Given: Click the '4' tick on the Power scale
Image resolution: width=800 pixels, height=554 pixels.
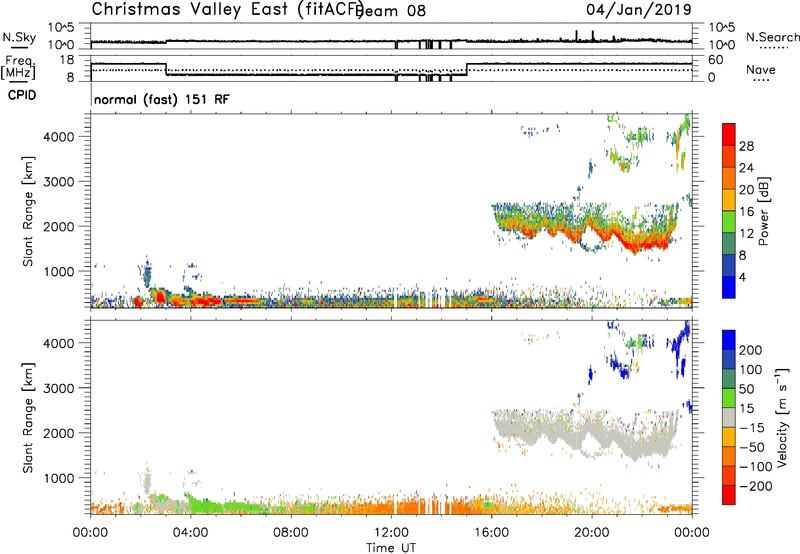Looking at the screenshot, I should 742,277.
